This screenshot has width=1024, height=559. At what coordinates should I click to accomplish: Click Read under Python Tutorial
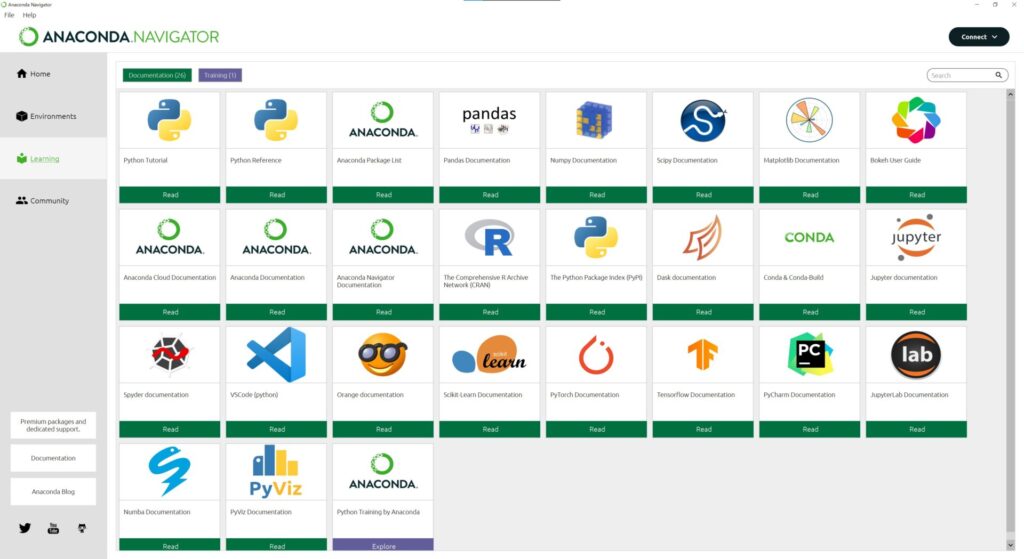pyautogui.click(x=170, y=195)
